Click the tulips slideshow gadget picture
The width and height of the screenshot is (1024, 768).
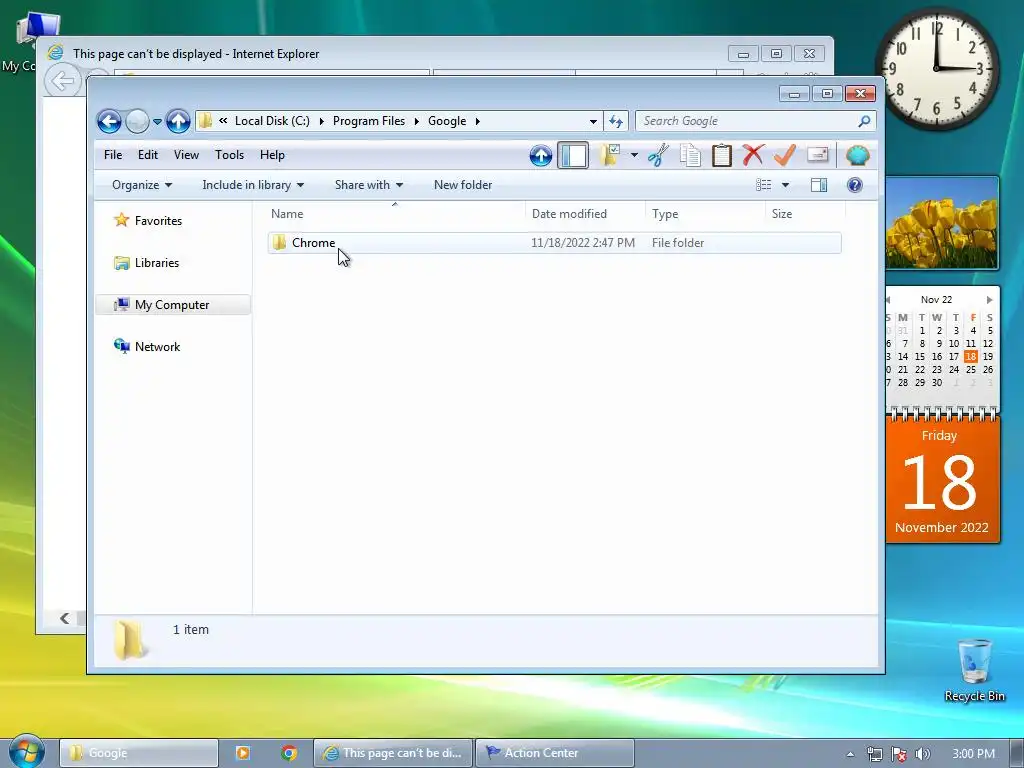[942, 223]
